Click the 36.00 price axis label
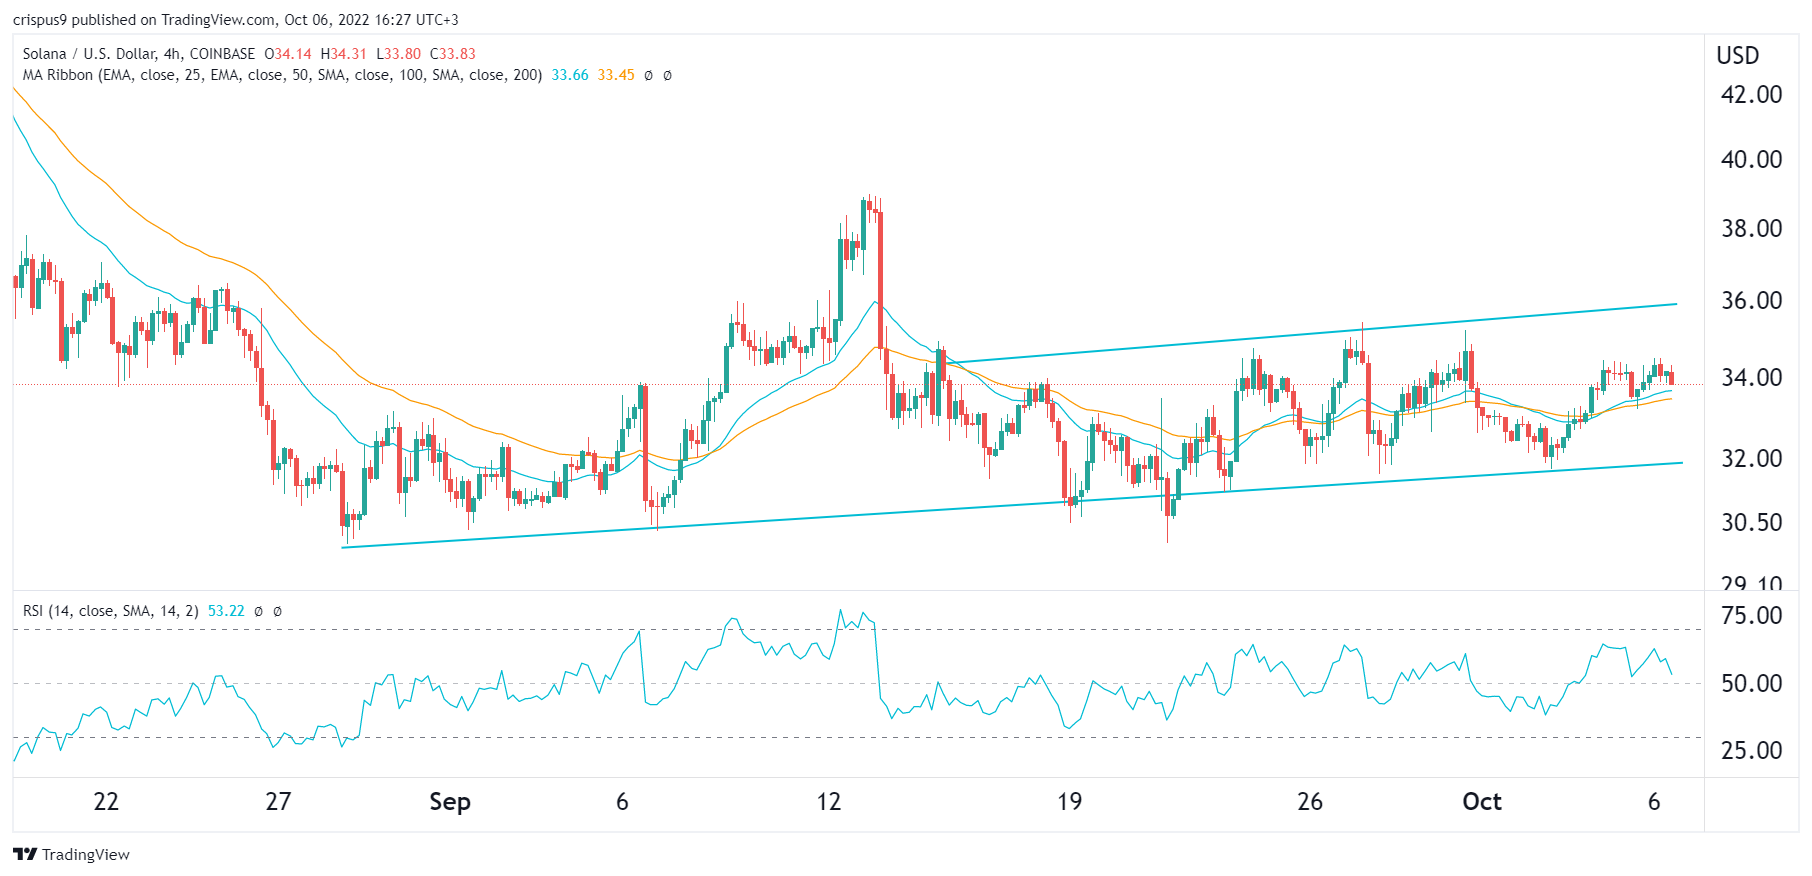The image size is (1812, 876). coord(1751,301)
